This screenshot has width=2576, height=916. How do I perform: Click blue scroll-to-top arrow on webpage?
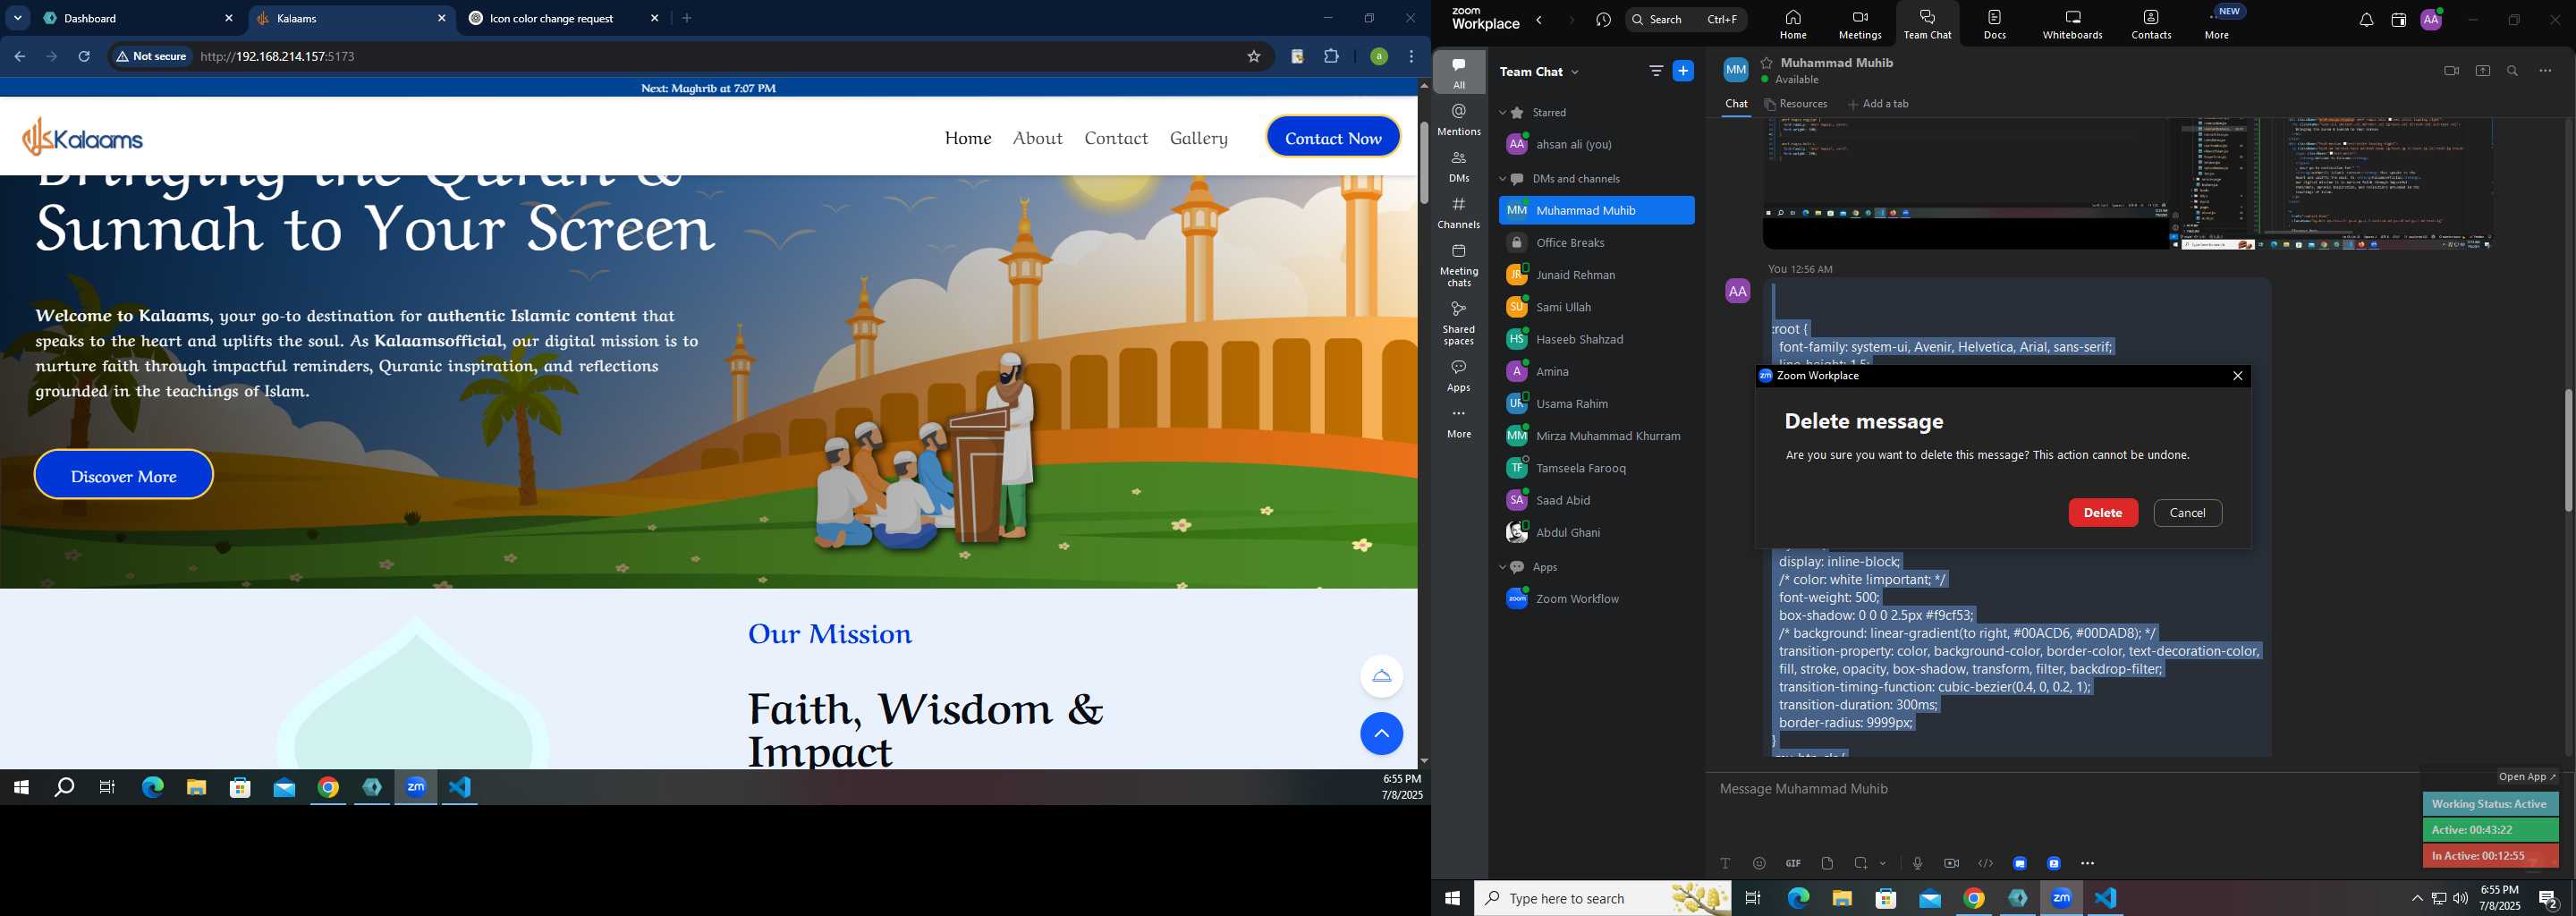coord(1381,734)
